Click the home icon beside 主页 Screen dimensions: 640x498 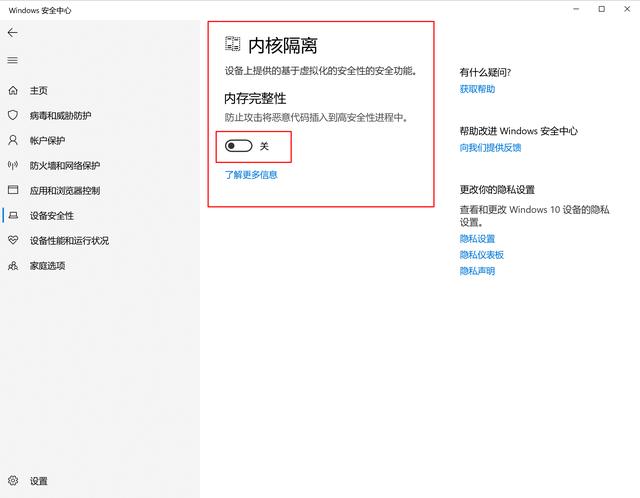(x=13, y=90)
